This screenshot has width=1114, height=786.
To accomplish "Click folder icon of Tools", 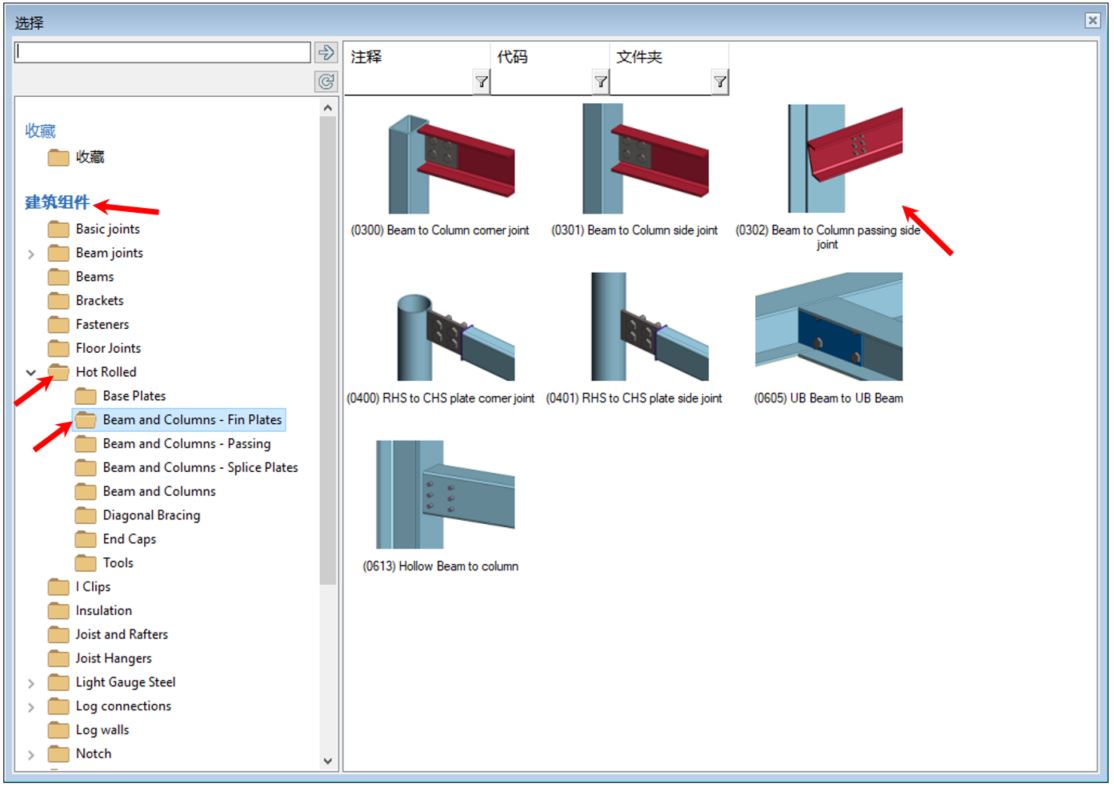I will click(85, 564).
